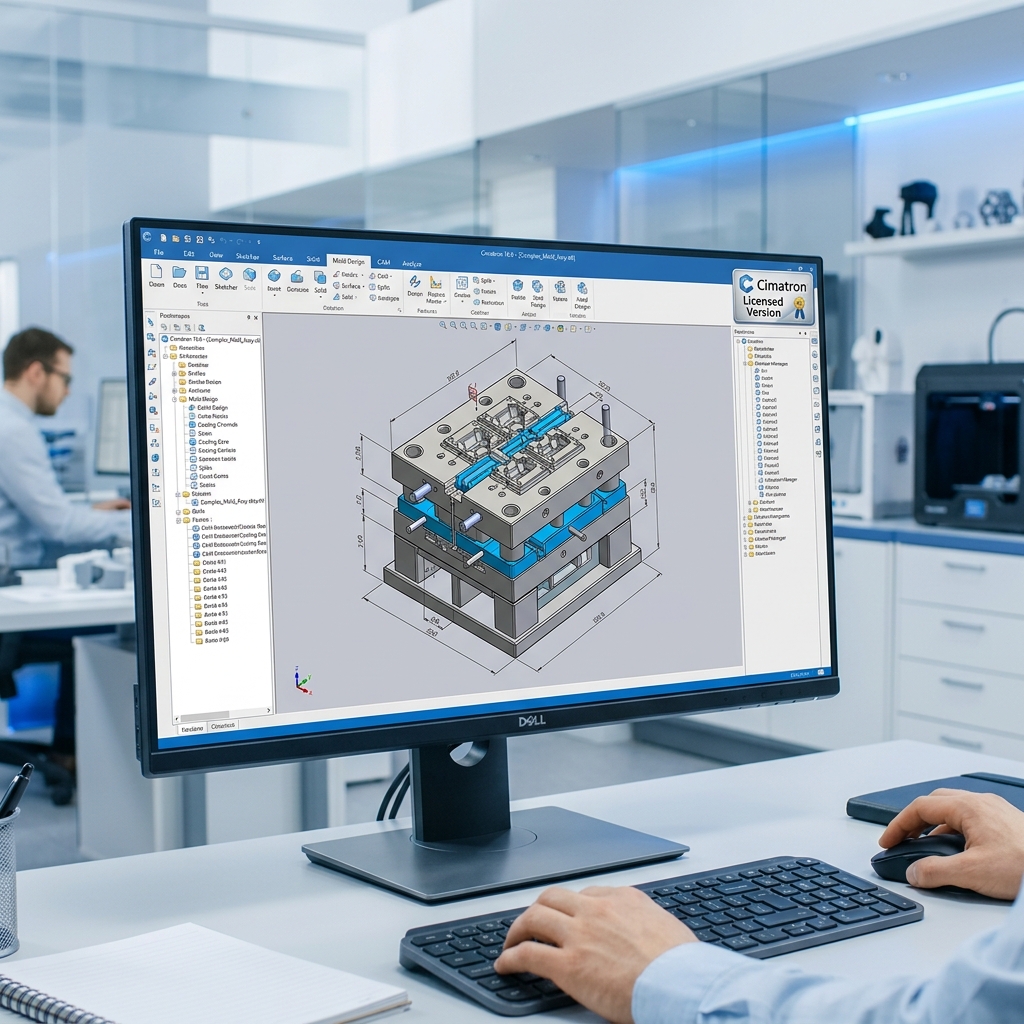Viewport: 1024px width, 1024px height.
Task: Select the root Complex_Mold_Assy item in tree
Action: click(212, 339)
